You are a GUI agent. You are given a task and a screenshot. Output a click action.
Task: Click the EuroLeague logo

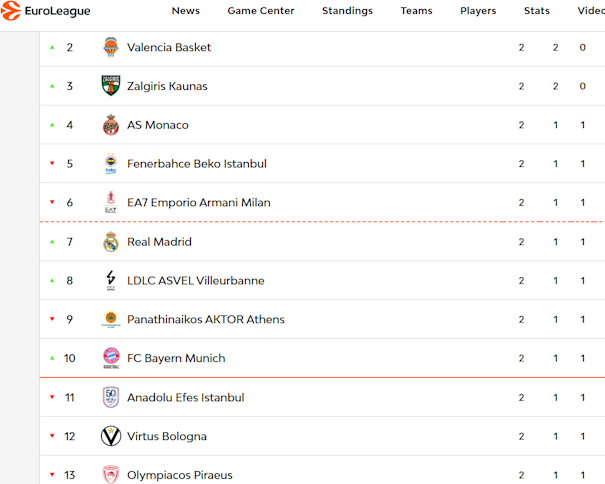tap(47, 11)
